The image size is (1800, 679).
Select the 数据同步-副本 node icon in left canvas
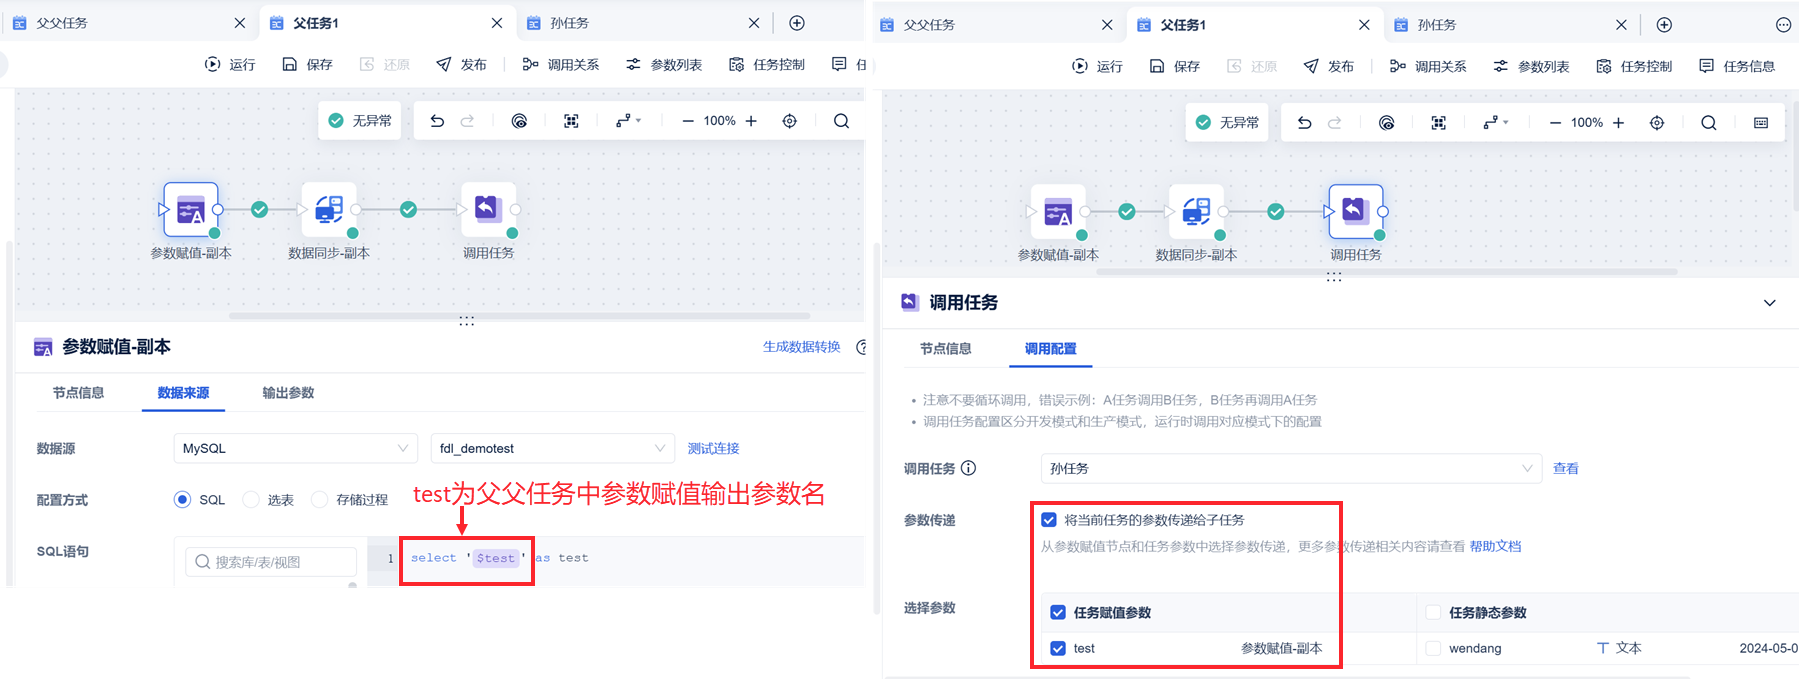coord(329,209)
